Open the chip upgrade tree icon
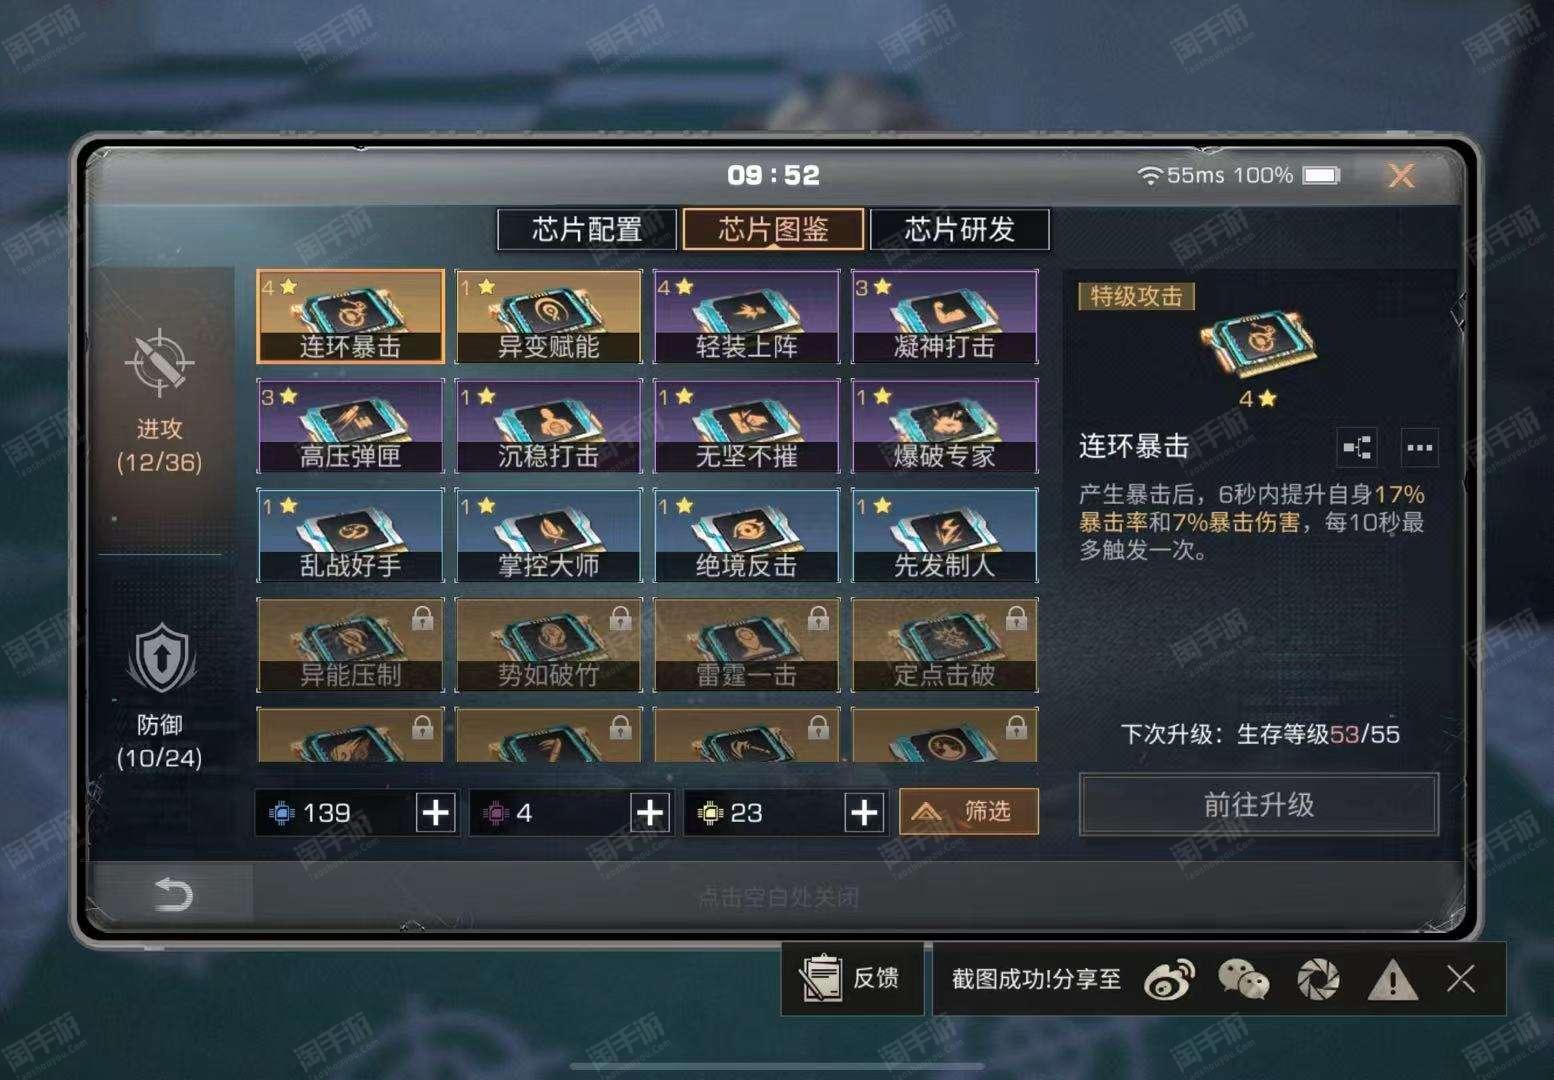Screen dimensions: 1554x1080 1357,447
